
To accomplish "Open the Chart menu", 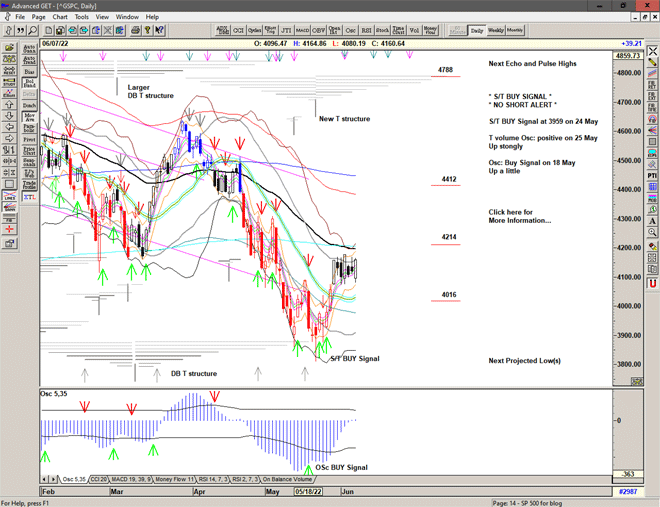I will pos(60,17).
